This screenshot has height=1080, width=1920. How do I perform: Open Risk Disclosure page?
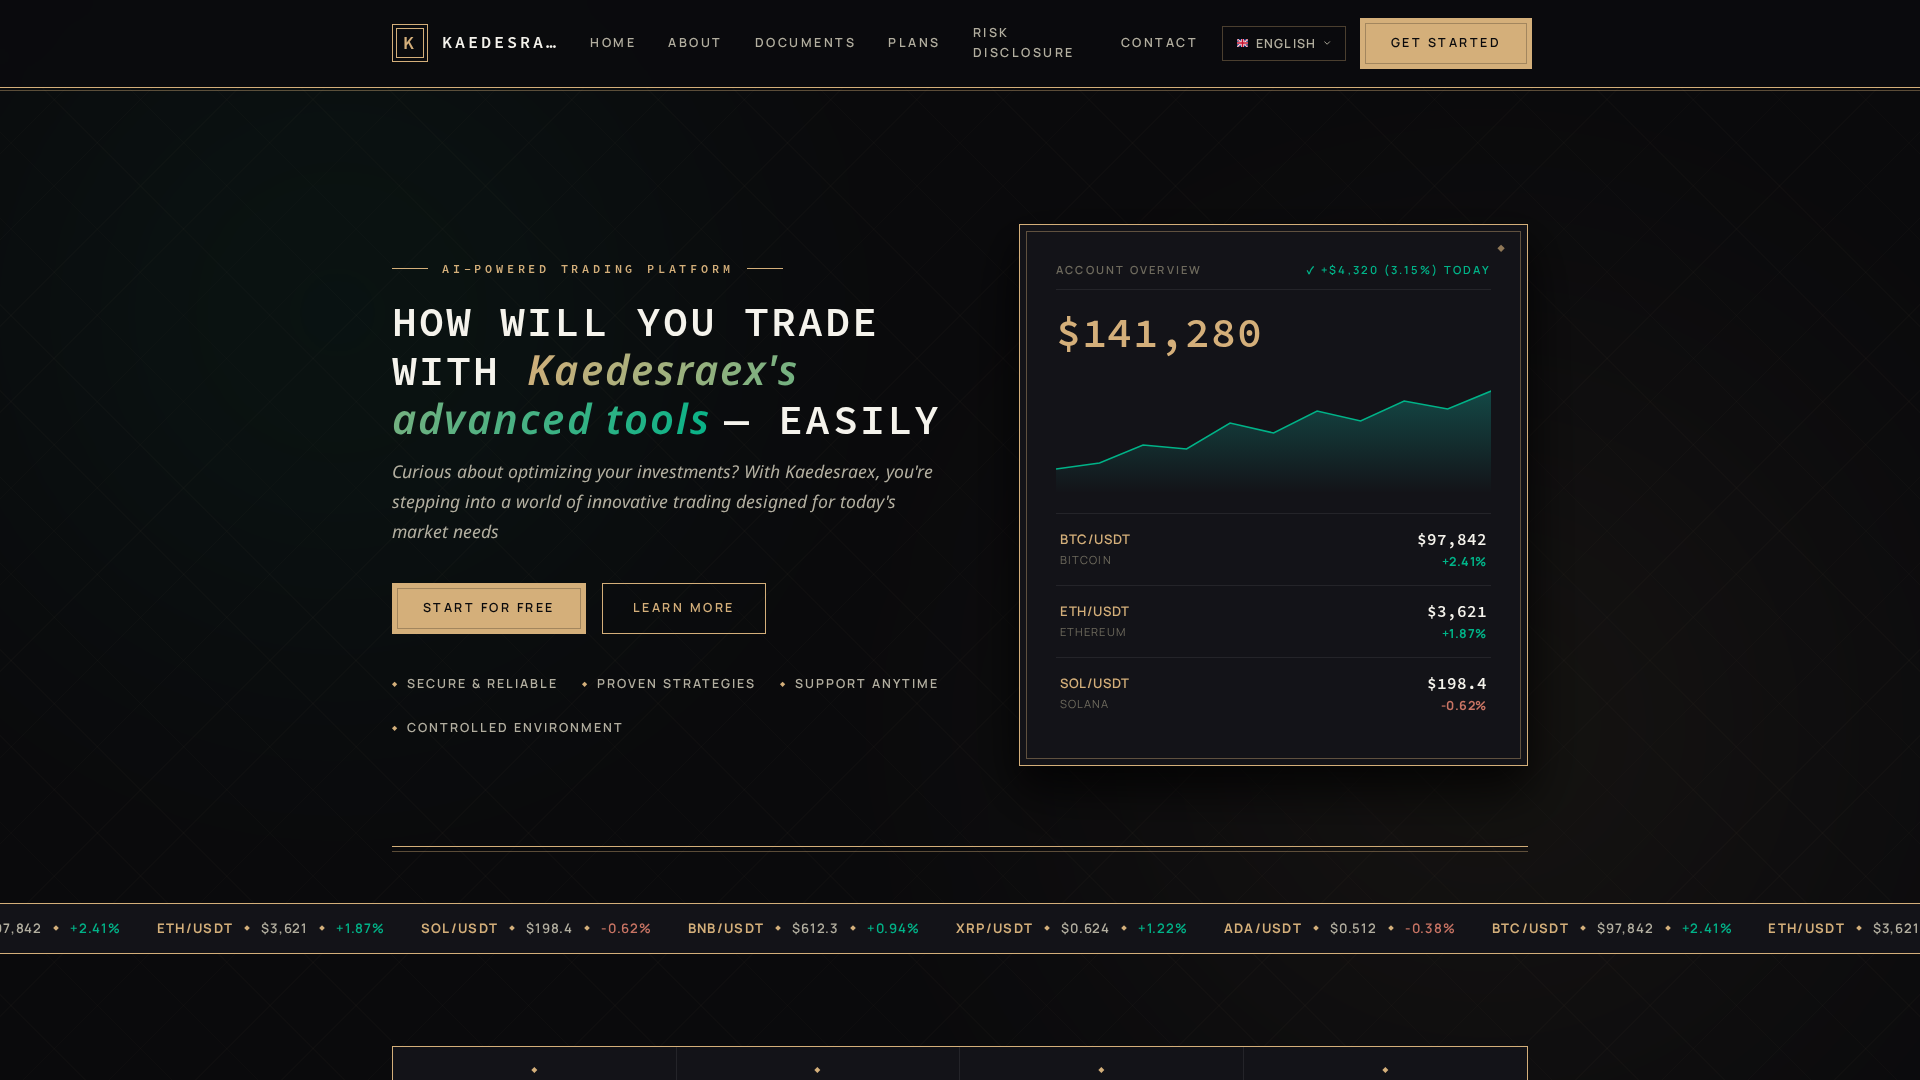(1024, 43)
